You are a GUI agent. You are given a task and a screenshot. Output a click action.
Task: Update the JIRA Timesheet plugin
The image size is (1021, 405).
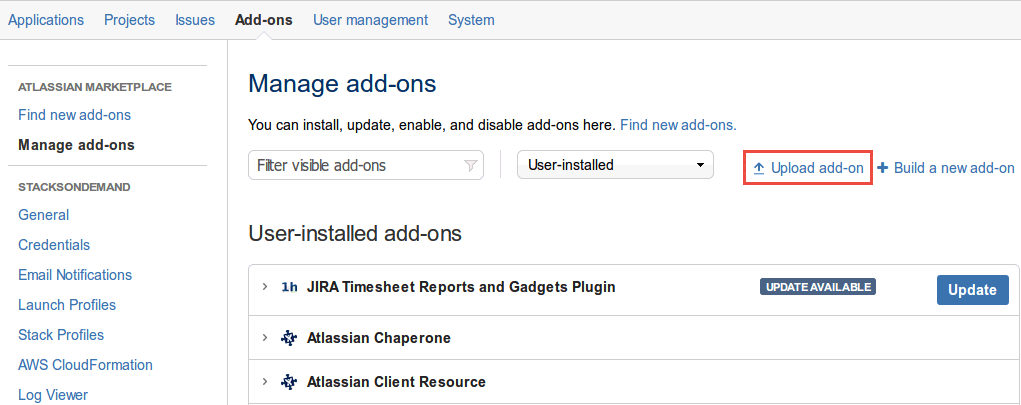[972, 290]
